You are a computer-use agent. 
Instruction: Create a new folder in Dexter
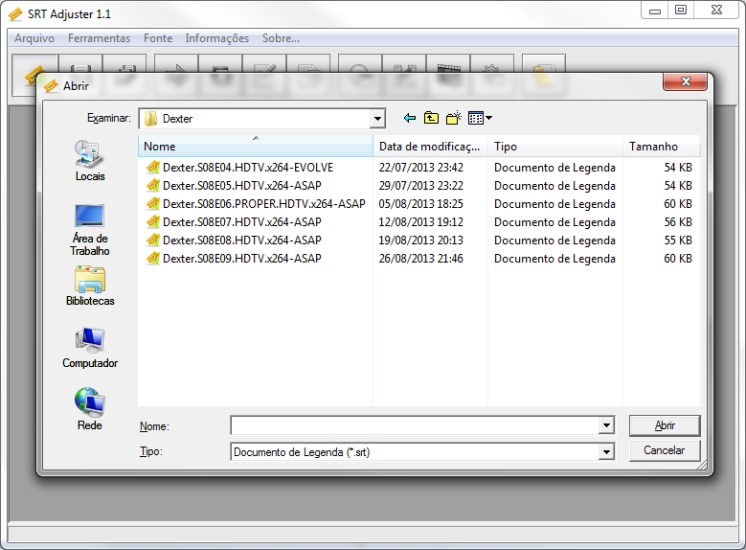pos(454,118)
